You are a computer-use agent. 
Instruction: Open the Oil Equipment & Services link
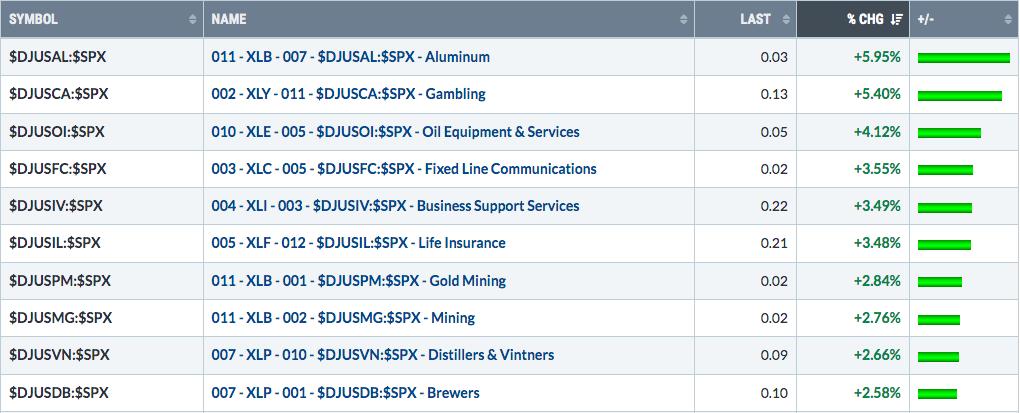click(396, 131)
